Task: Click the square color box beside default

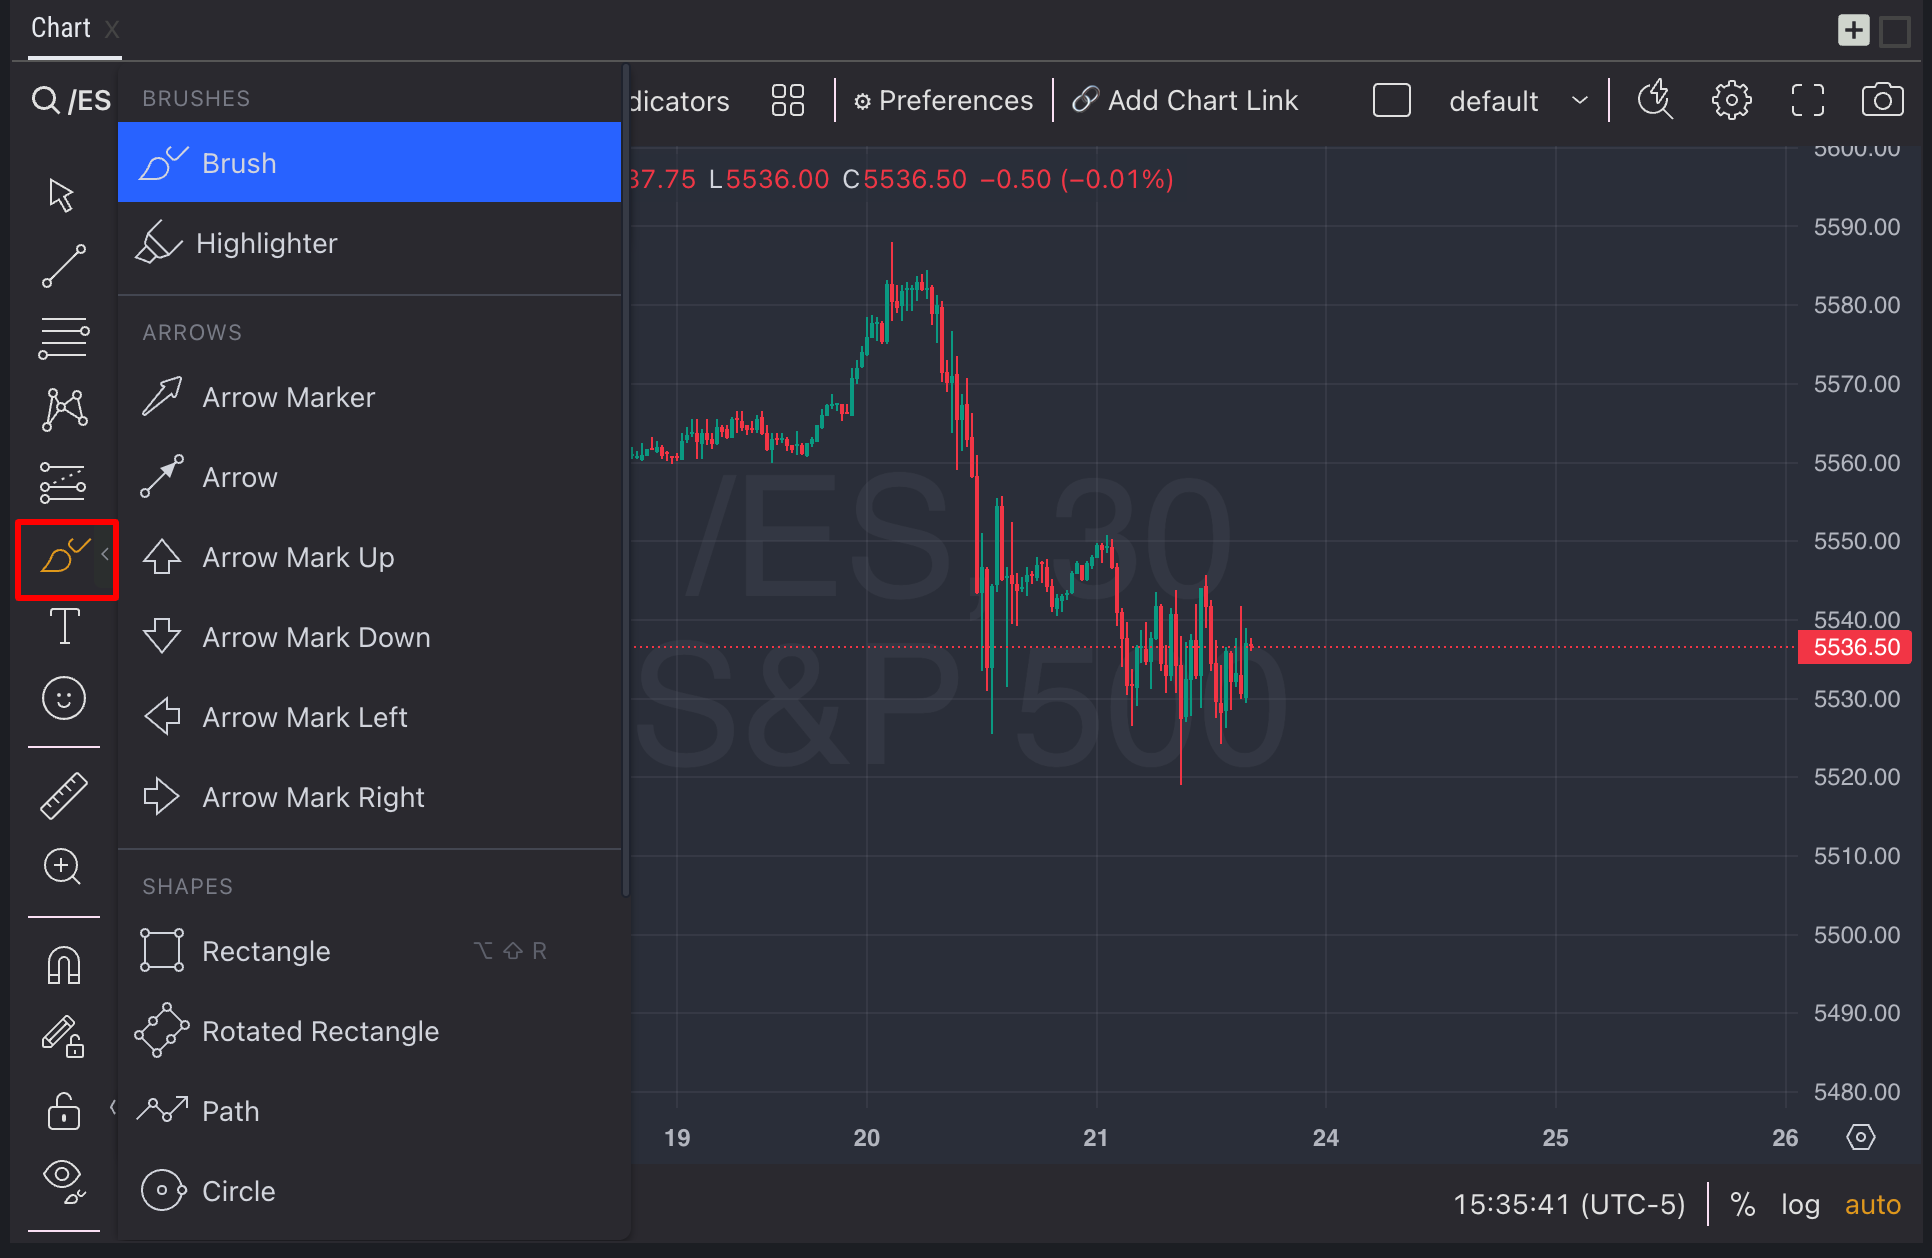Action: coord(1391,100)
